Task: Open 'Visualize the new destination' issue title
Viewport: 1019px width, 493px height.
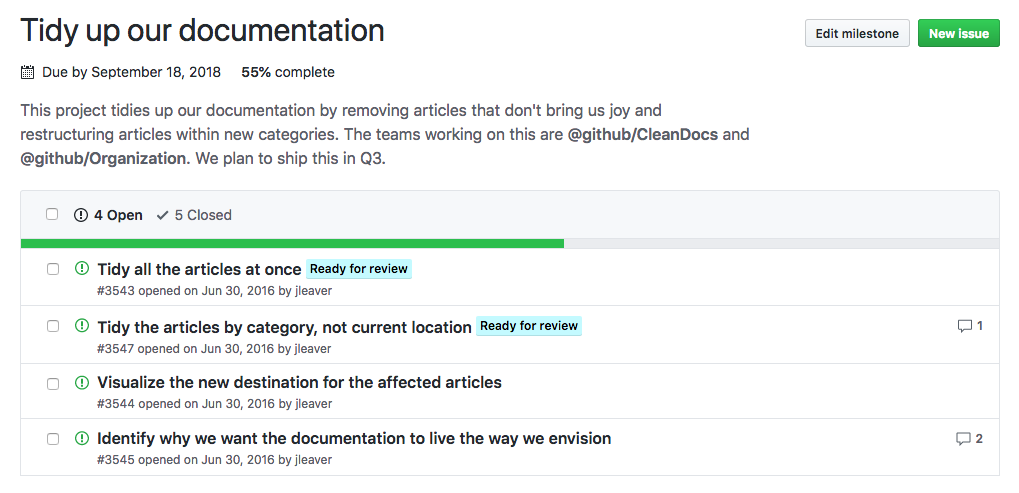Action: 299,382
